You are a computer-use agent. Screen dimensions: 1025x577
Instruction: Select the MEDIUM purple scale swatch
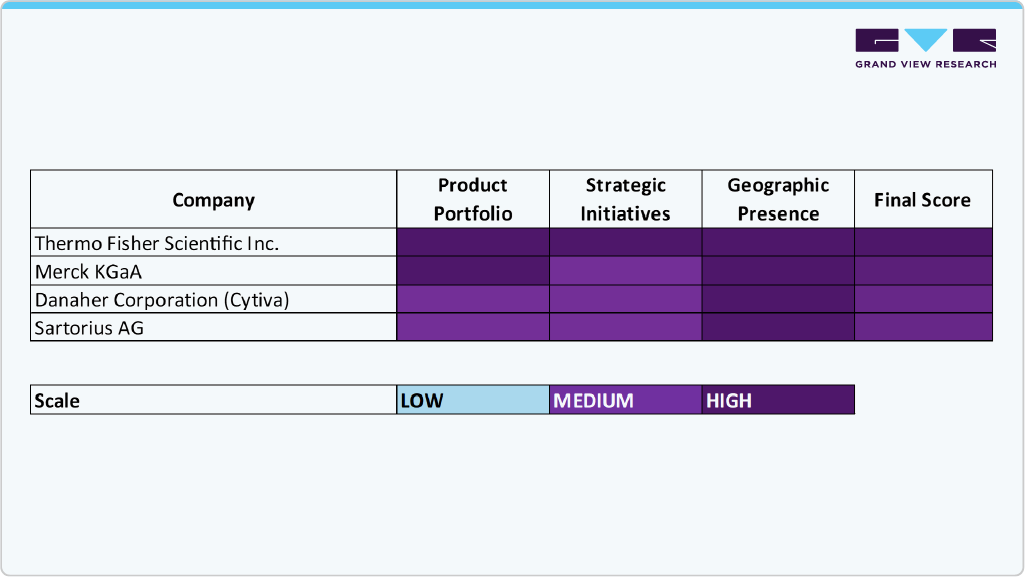coord(625,400)
